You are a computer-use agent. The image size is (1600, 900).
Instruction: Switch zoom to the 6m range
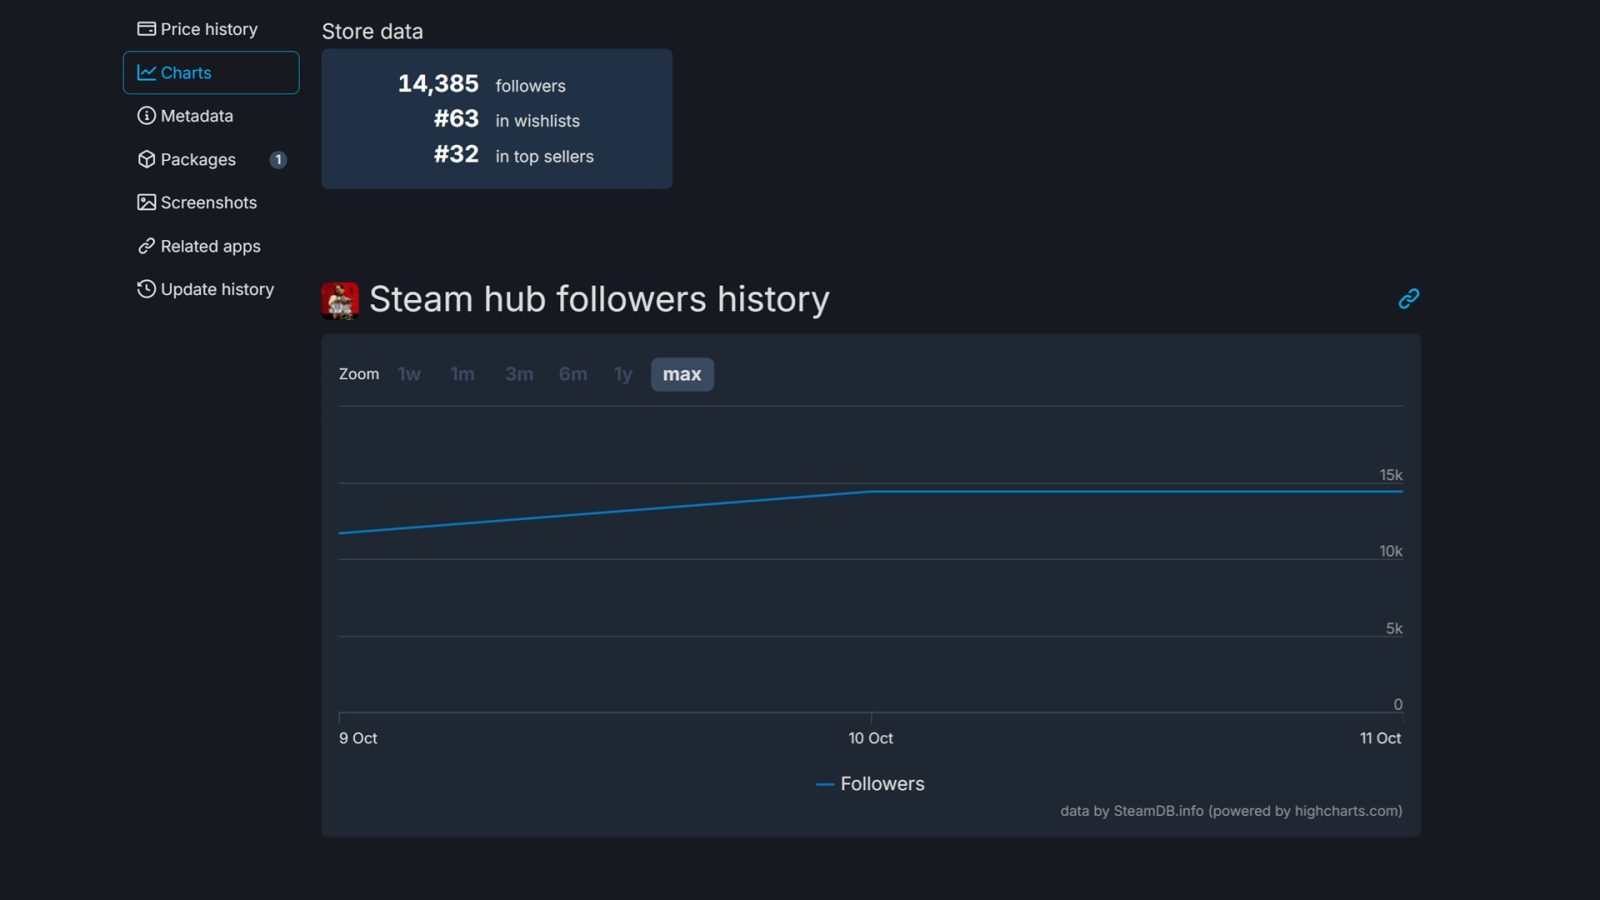(572, 374)
